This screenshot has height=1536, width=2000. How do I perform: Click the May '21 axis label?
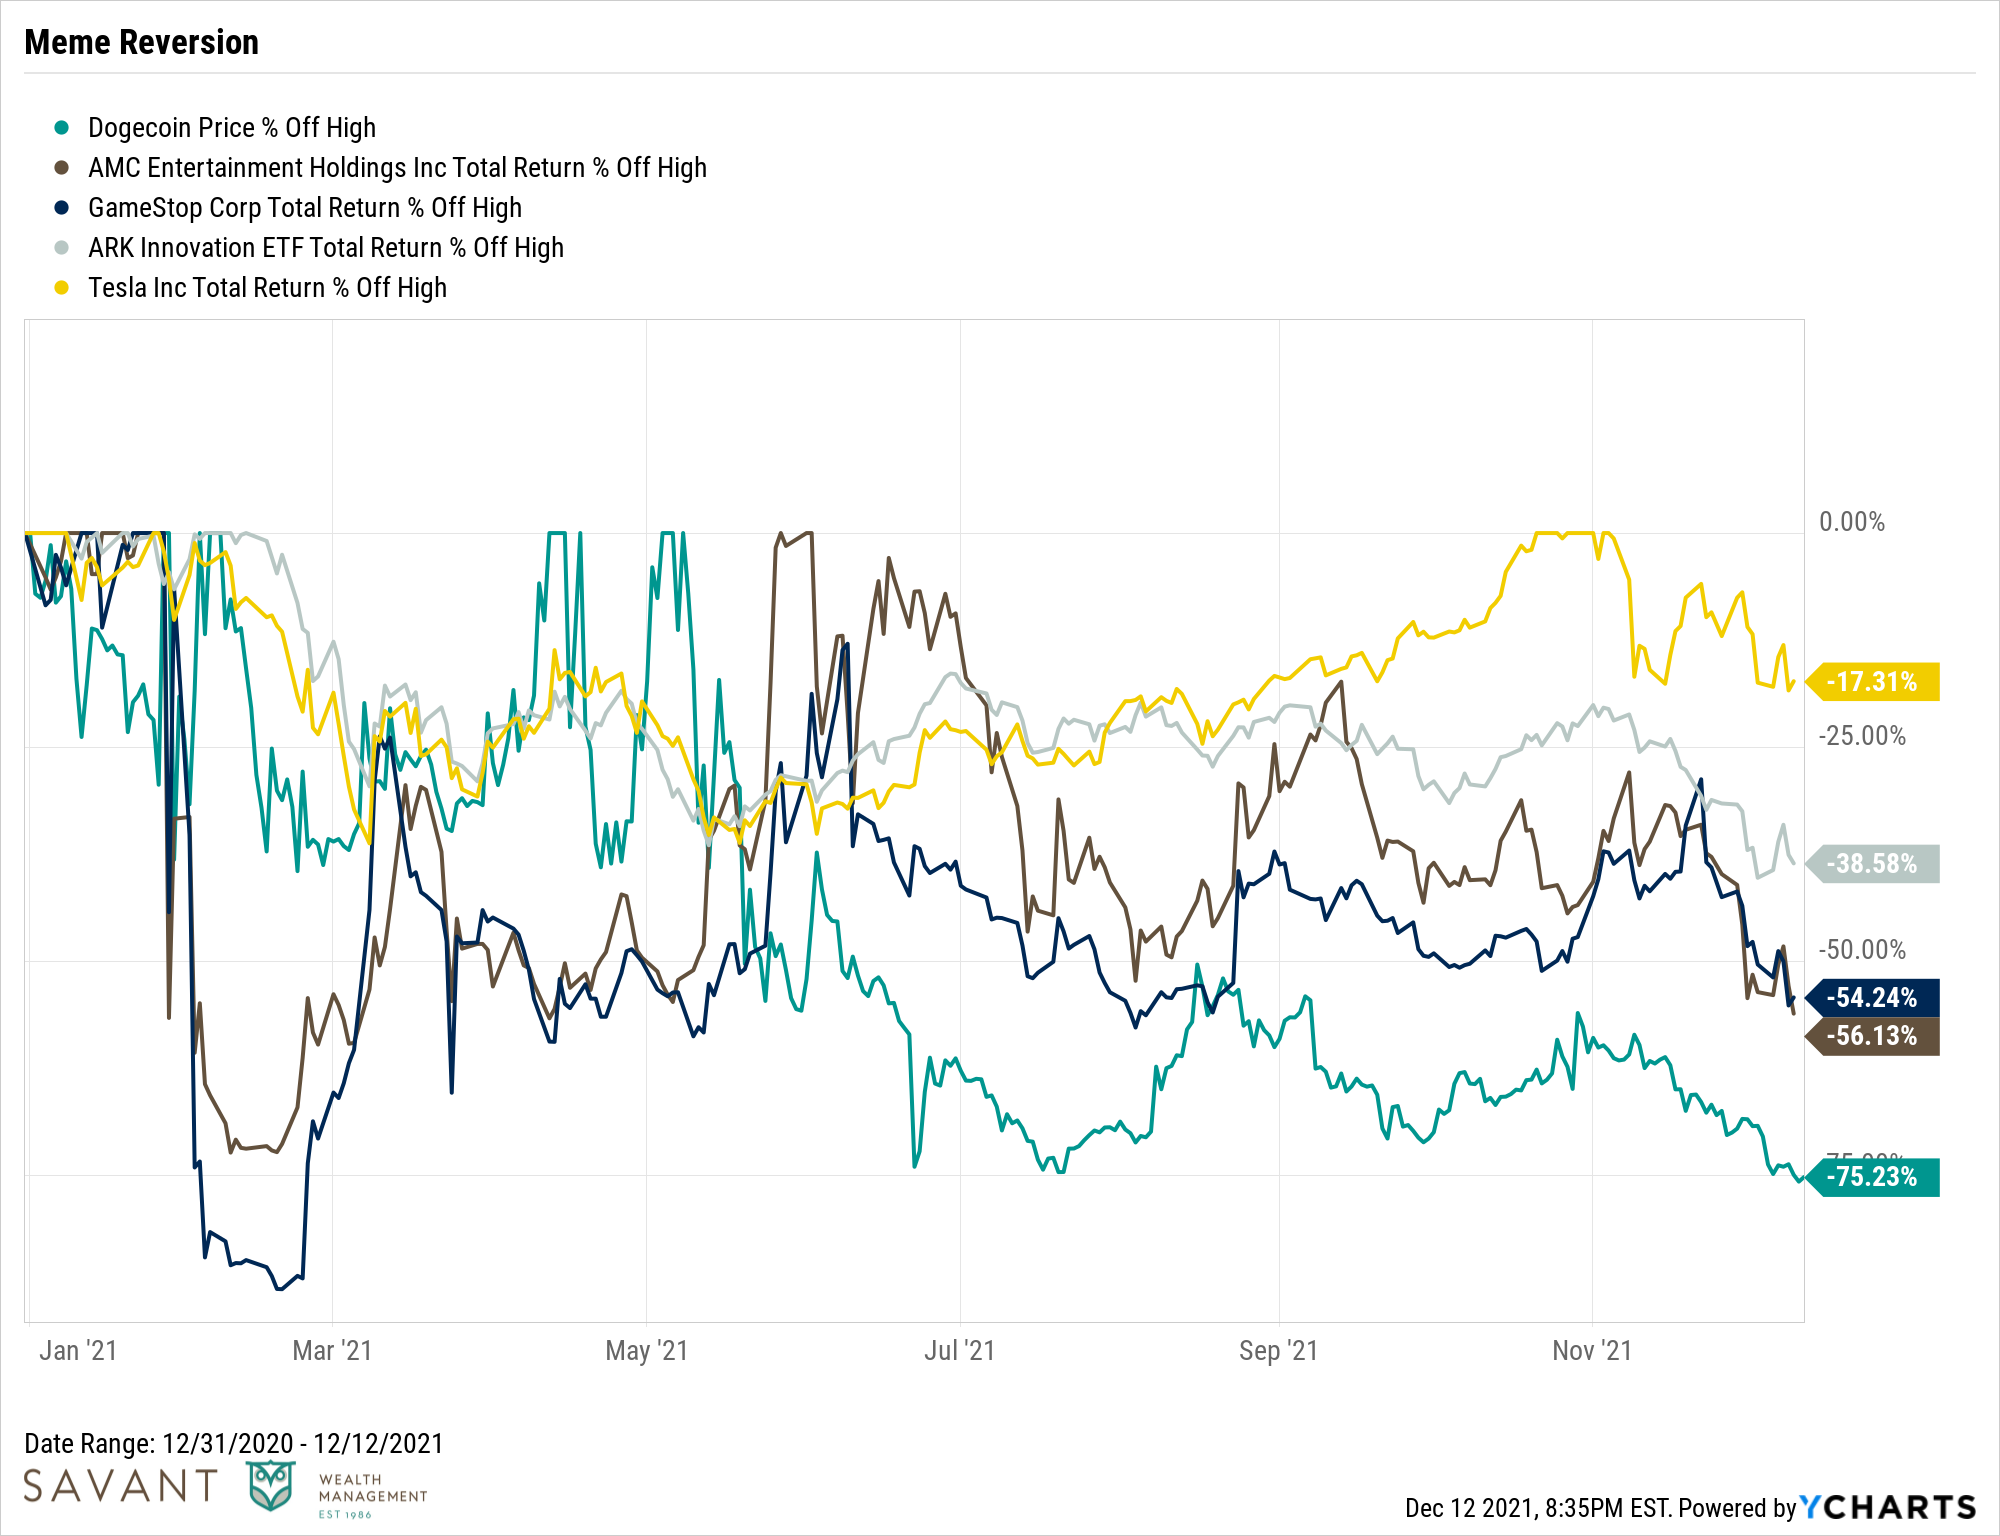click(x=646, y=1351)
